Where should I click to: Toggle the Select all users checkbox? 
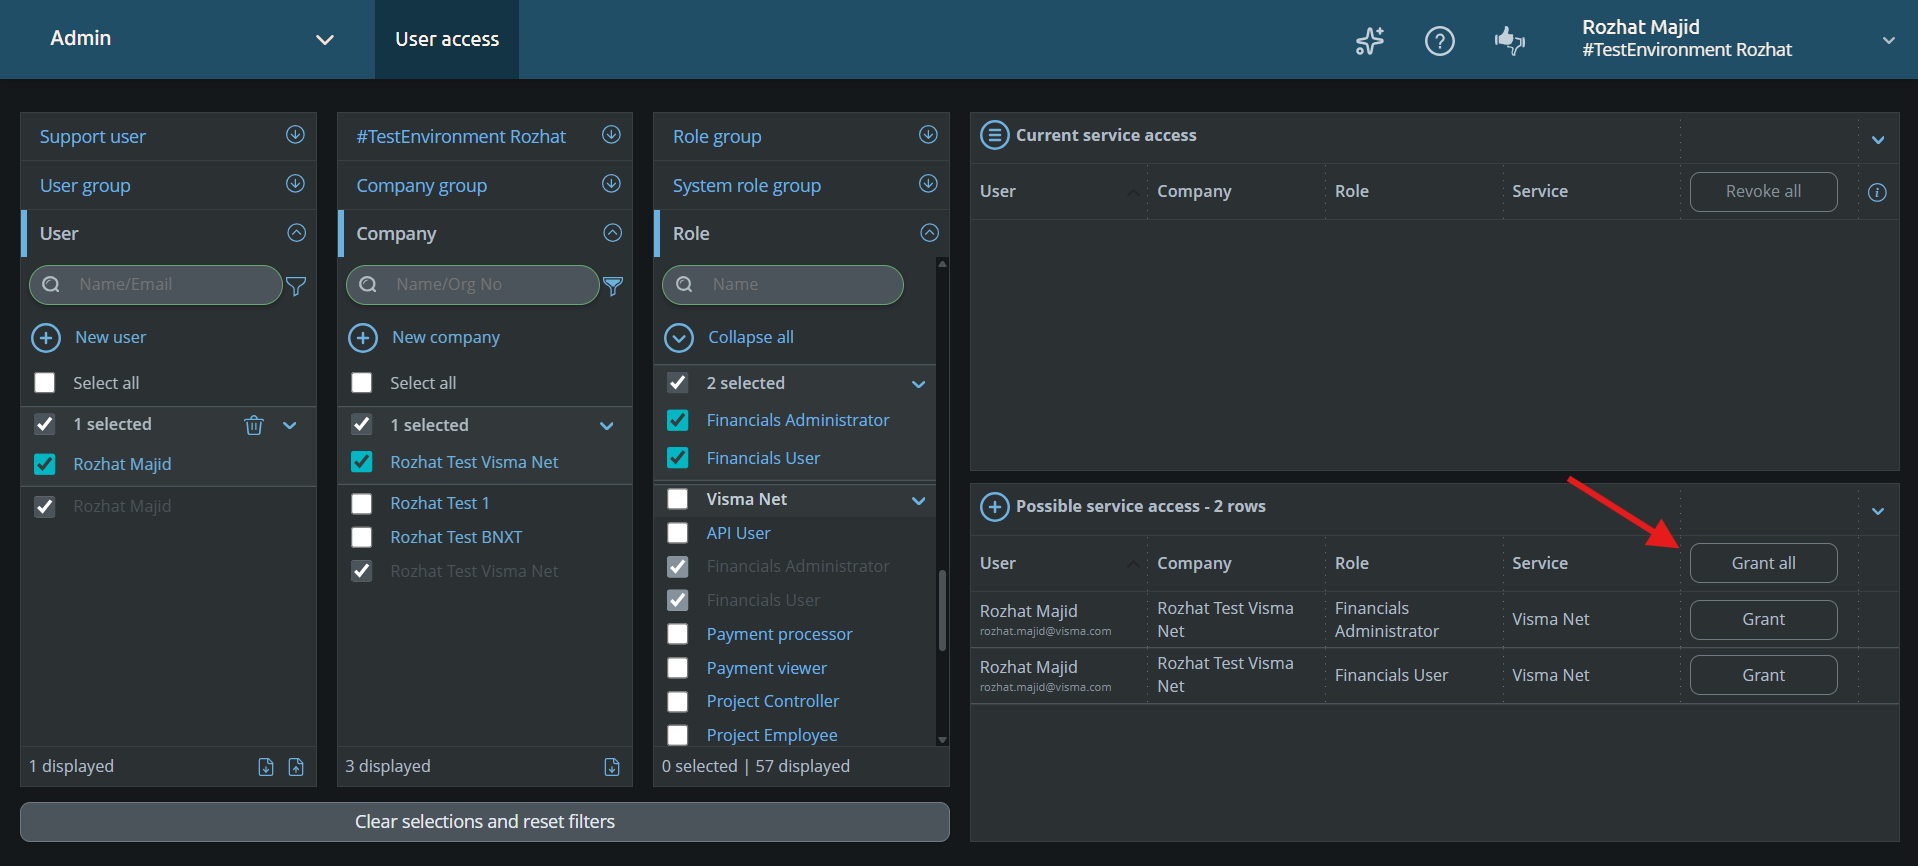pos(45,383)
